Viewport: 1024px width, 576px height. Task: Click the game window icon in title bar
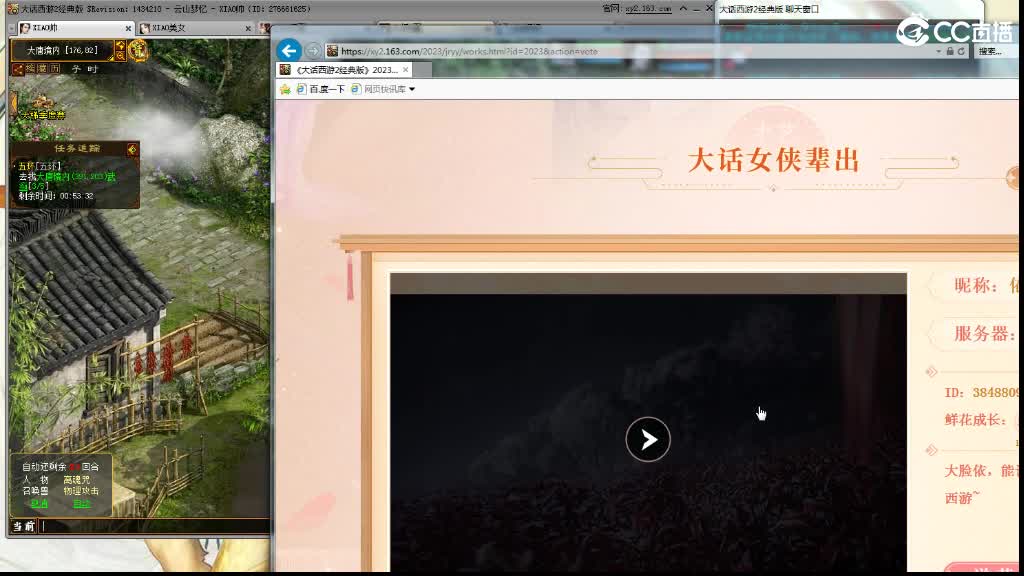(13, 9)
